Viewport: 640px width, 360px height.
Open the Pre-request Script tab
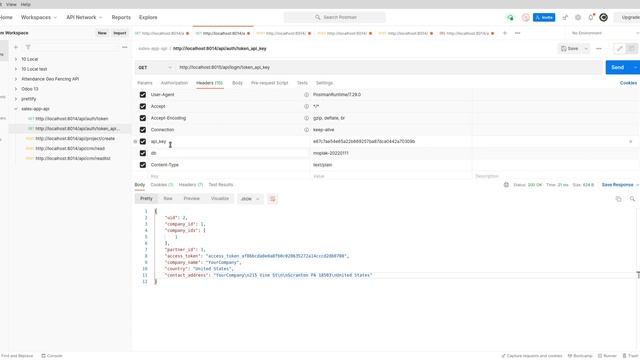tap(269, 83)
